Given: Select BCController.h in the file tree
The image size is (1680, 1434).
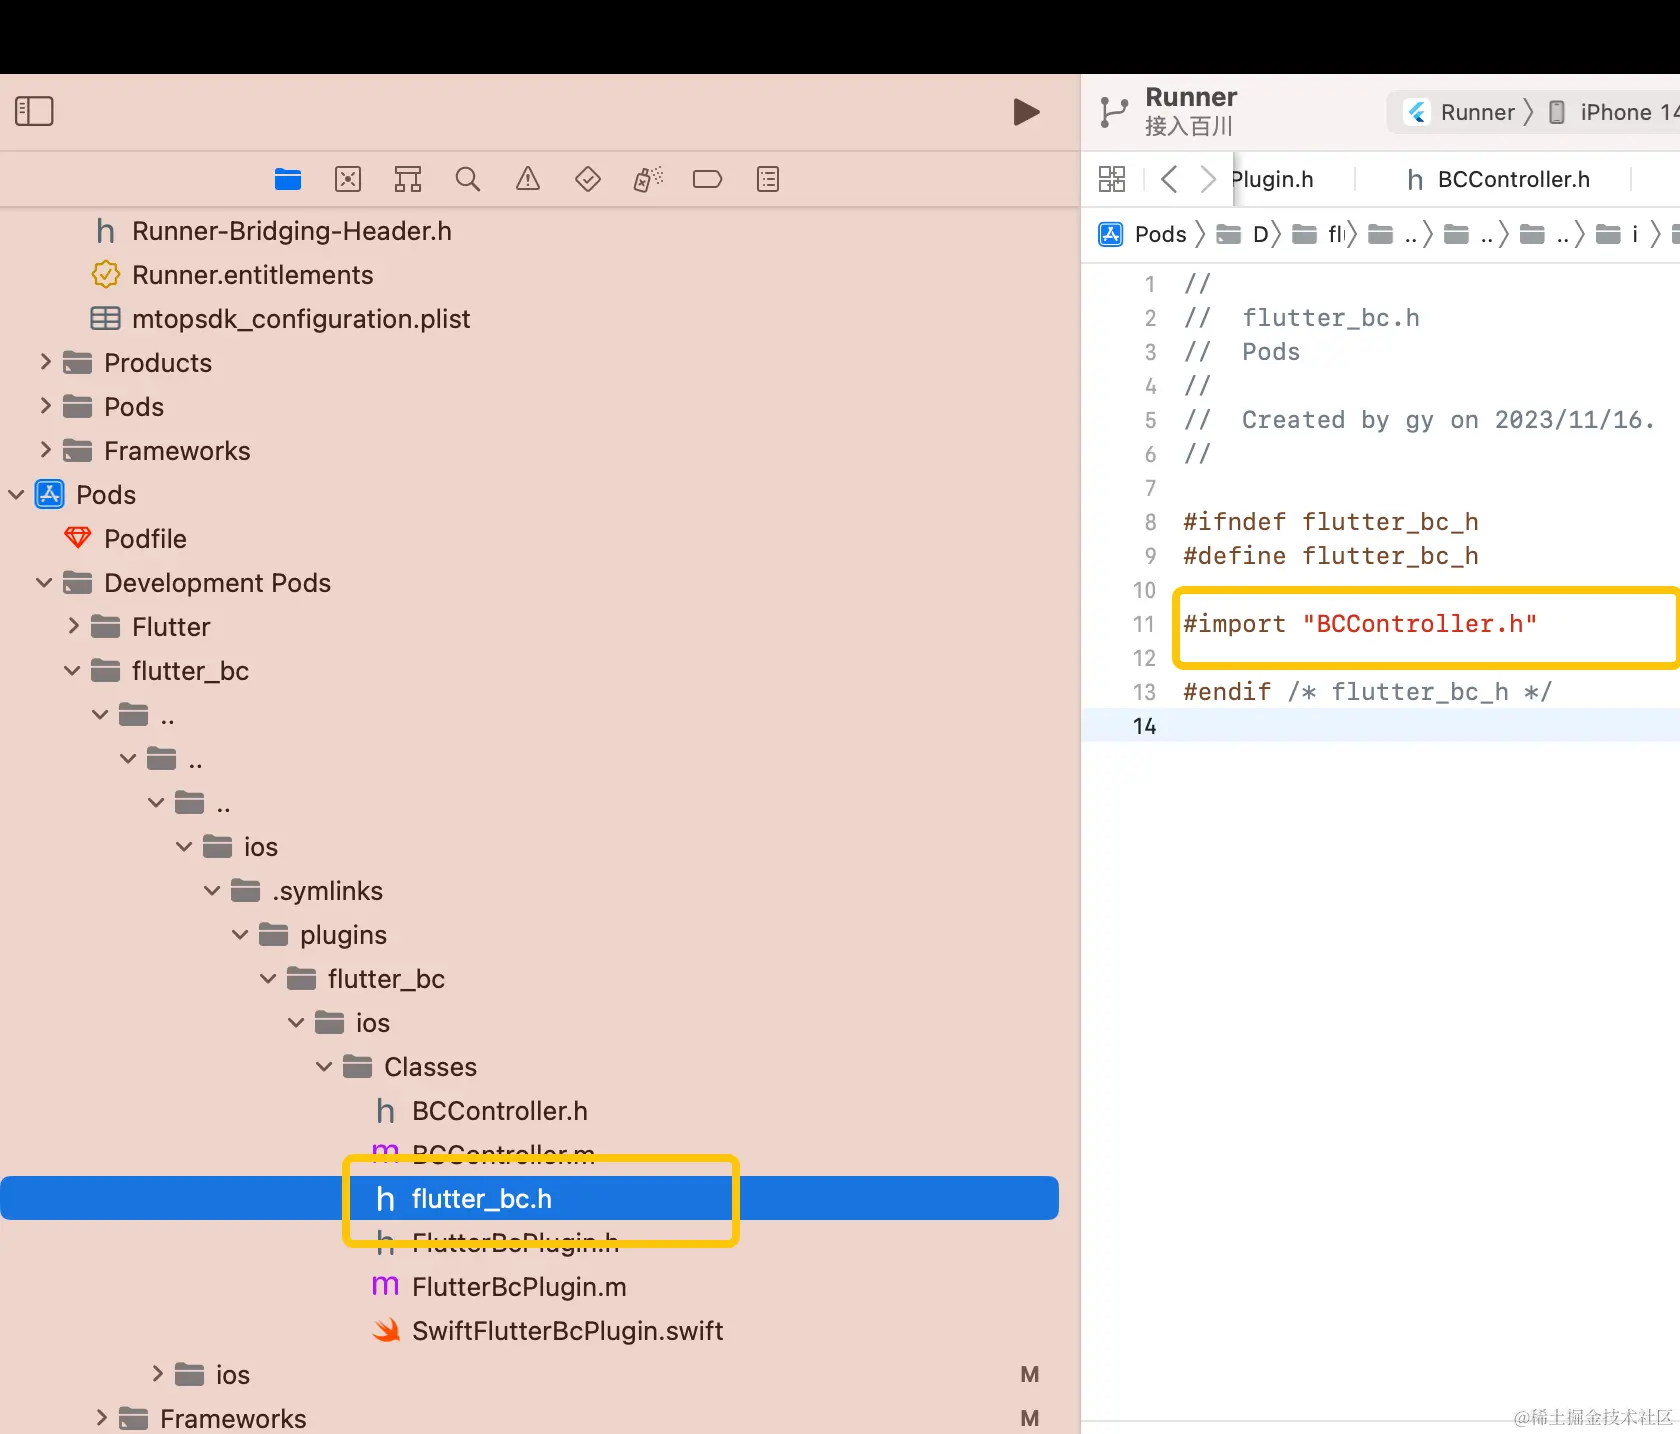Looking at the screenshot, I should tap(499, 1111).
